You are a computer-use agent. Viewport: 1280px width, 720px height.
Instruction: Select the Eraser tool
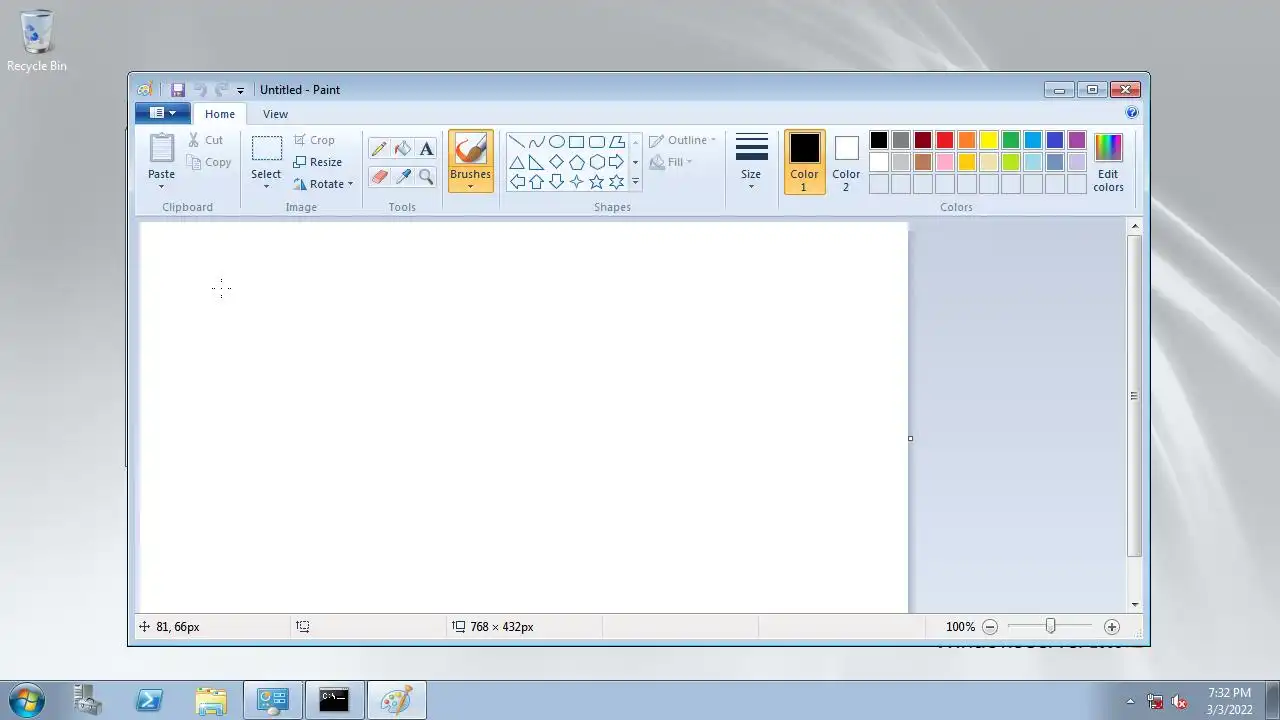(379, 177)
